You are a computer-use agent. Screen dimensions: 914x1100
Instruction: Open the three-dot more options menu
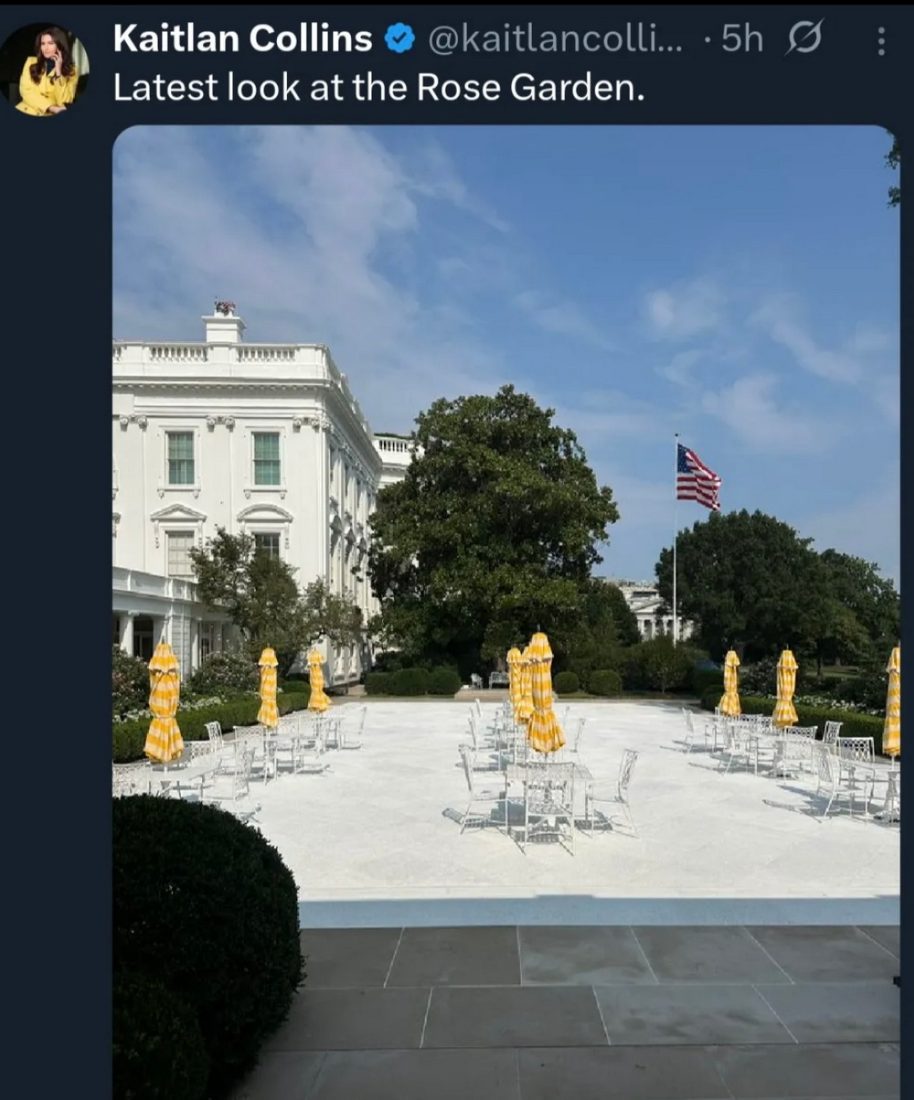click(x=881, y=41)
